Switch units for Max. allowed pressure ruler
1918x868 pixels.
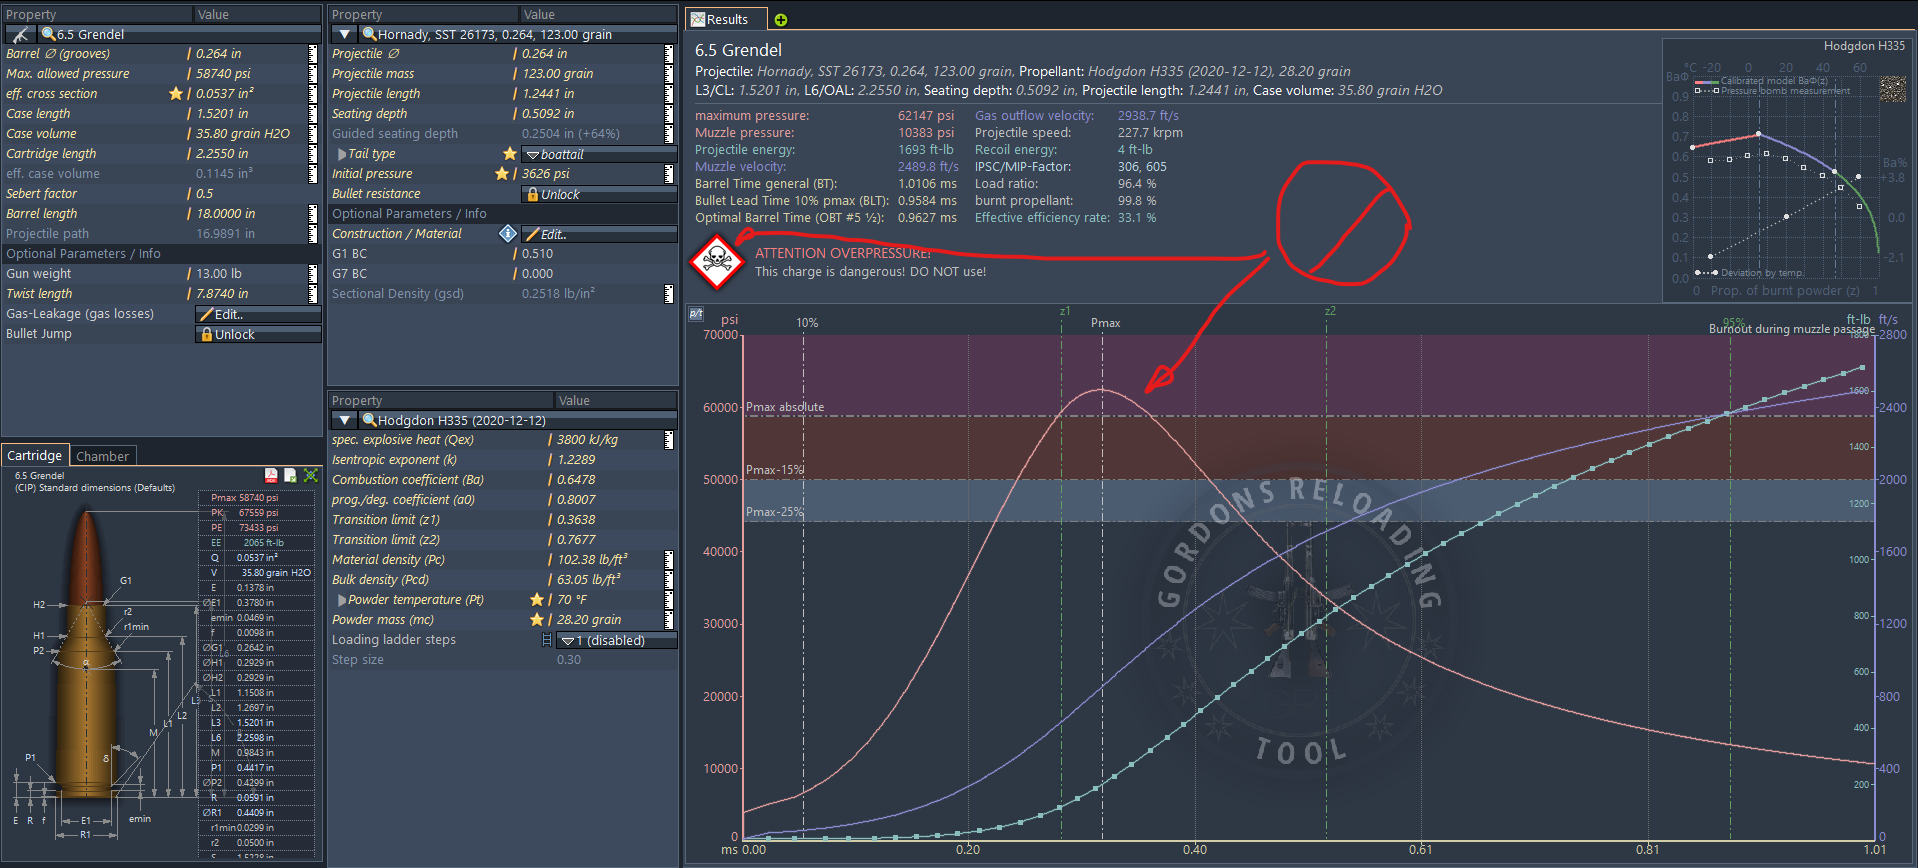(x=313, y=74)
